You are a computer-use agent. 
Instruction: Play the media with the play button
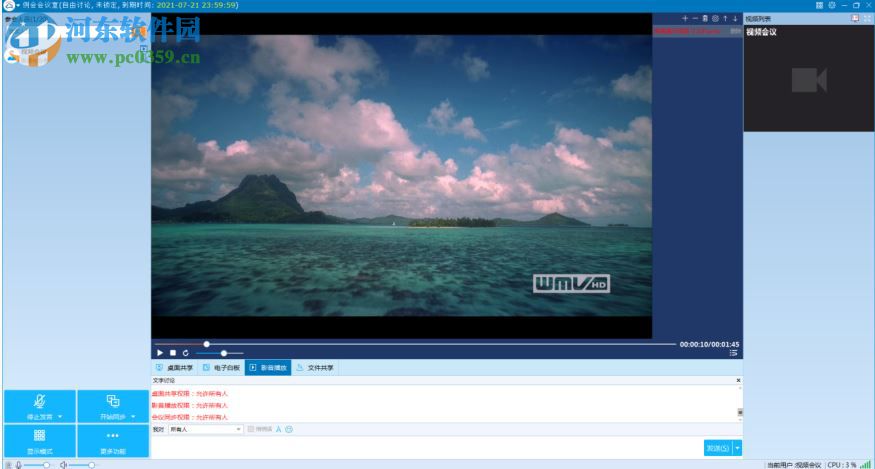[x=160, y=353]
